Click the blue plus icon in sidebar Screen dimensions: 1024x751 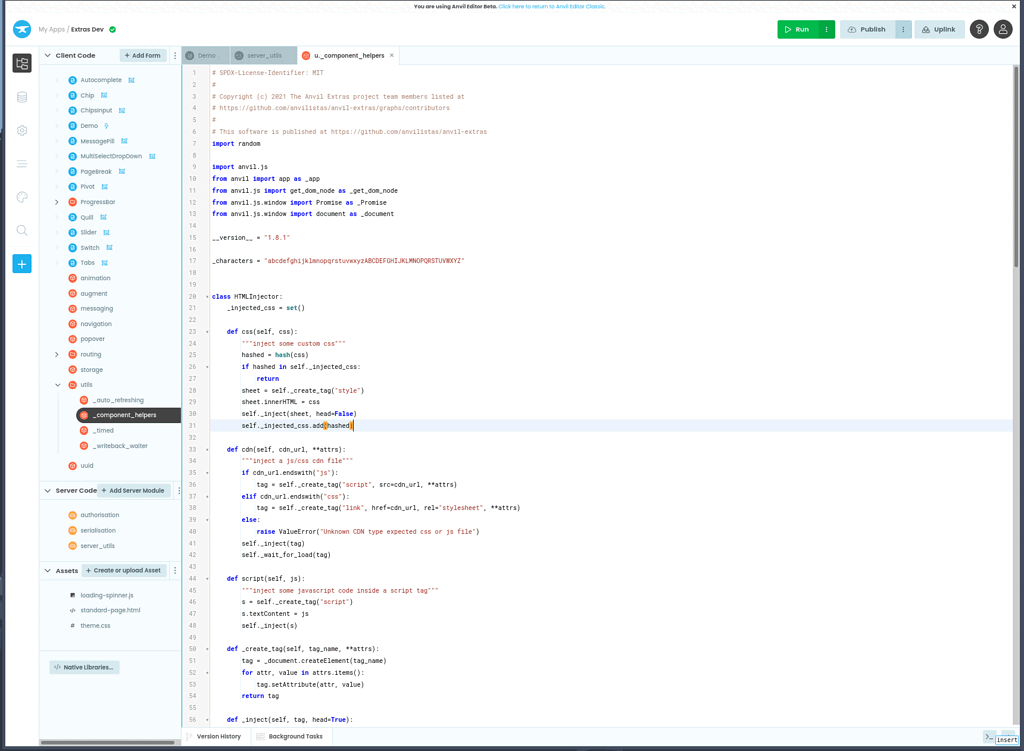(x=22, y=264)
